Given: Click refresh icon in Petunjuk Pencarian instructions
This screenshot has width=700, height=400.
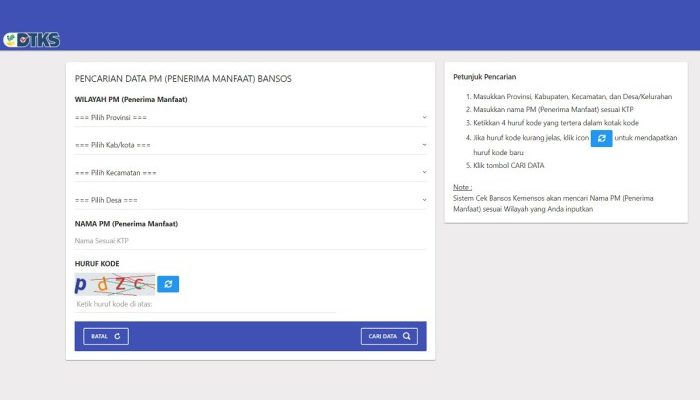Looking at the screenshot, I should (x=601, y=138).
